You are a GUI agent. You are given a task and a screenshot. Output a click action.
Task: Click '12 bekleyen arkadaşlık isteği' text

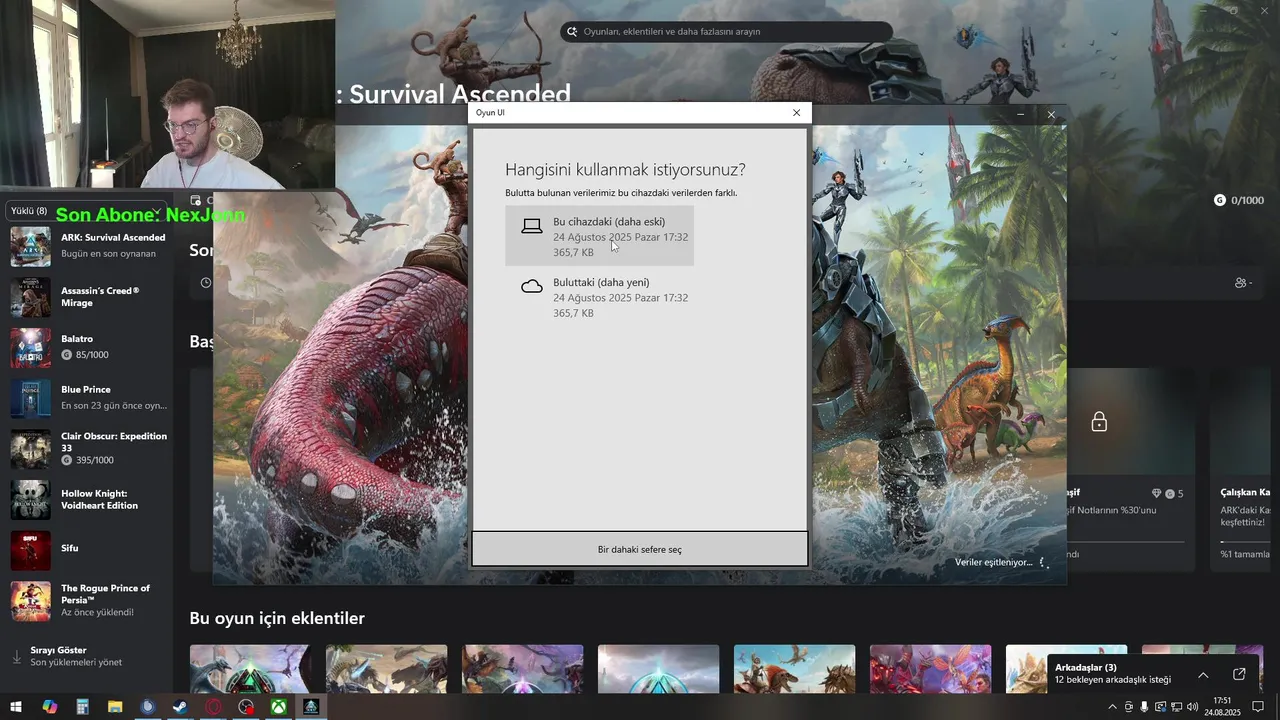(1112, 680)
